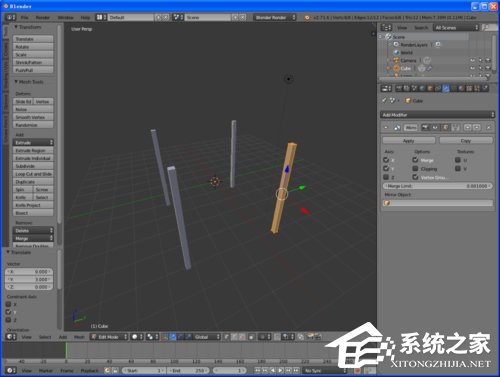
Task: Click the World icon in outliner
Action: coord(396,52)
